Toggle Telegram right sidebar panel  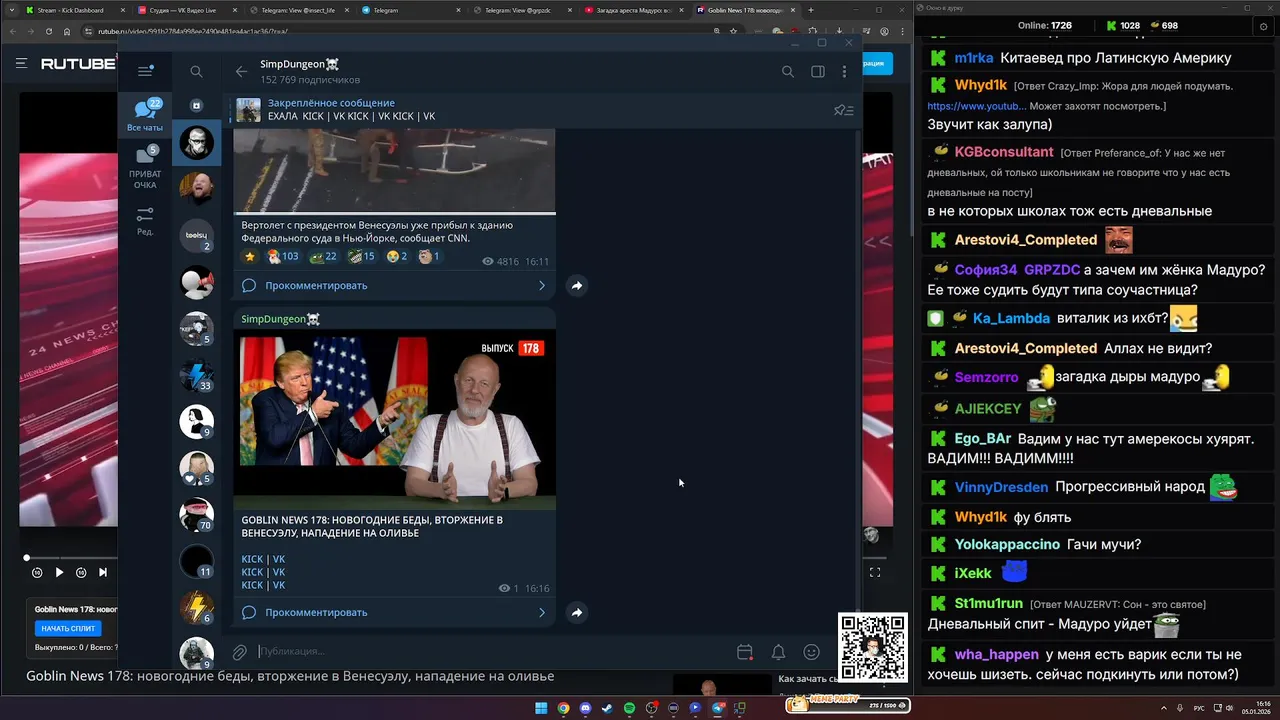(x=818, y=71)
